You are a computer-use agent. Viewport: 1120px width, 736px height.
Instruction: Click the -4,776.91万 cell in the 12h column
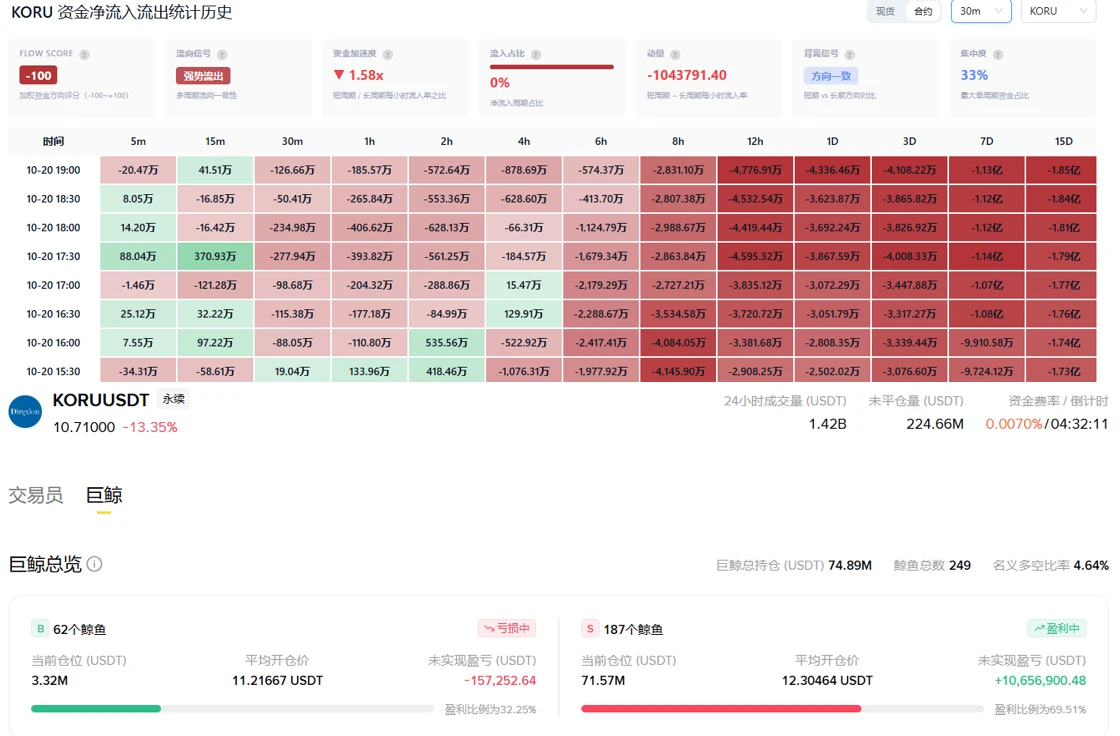pyautogui.click(x=755, y=170)
